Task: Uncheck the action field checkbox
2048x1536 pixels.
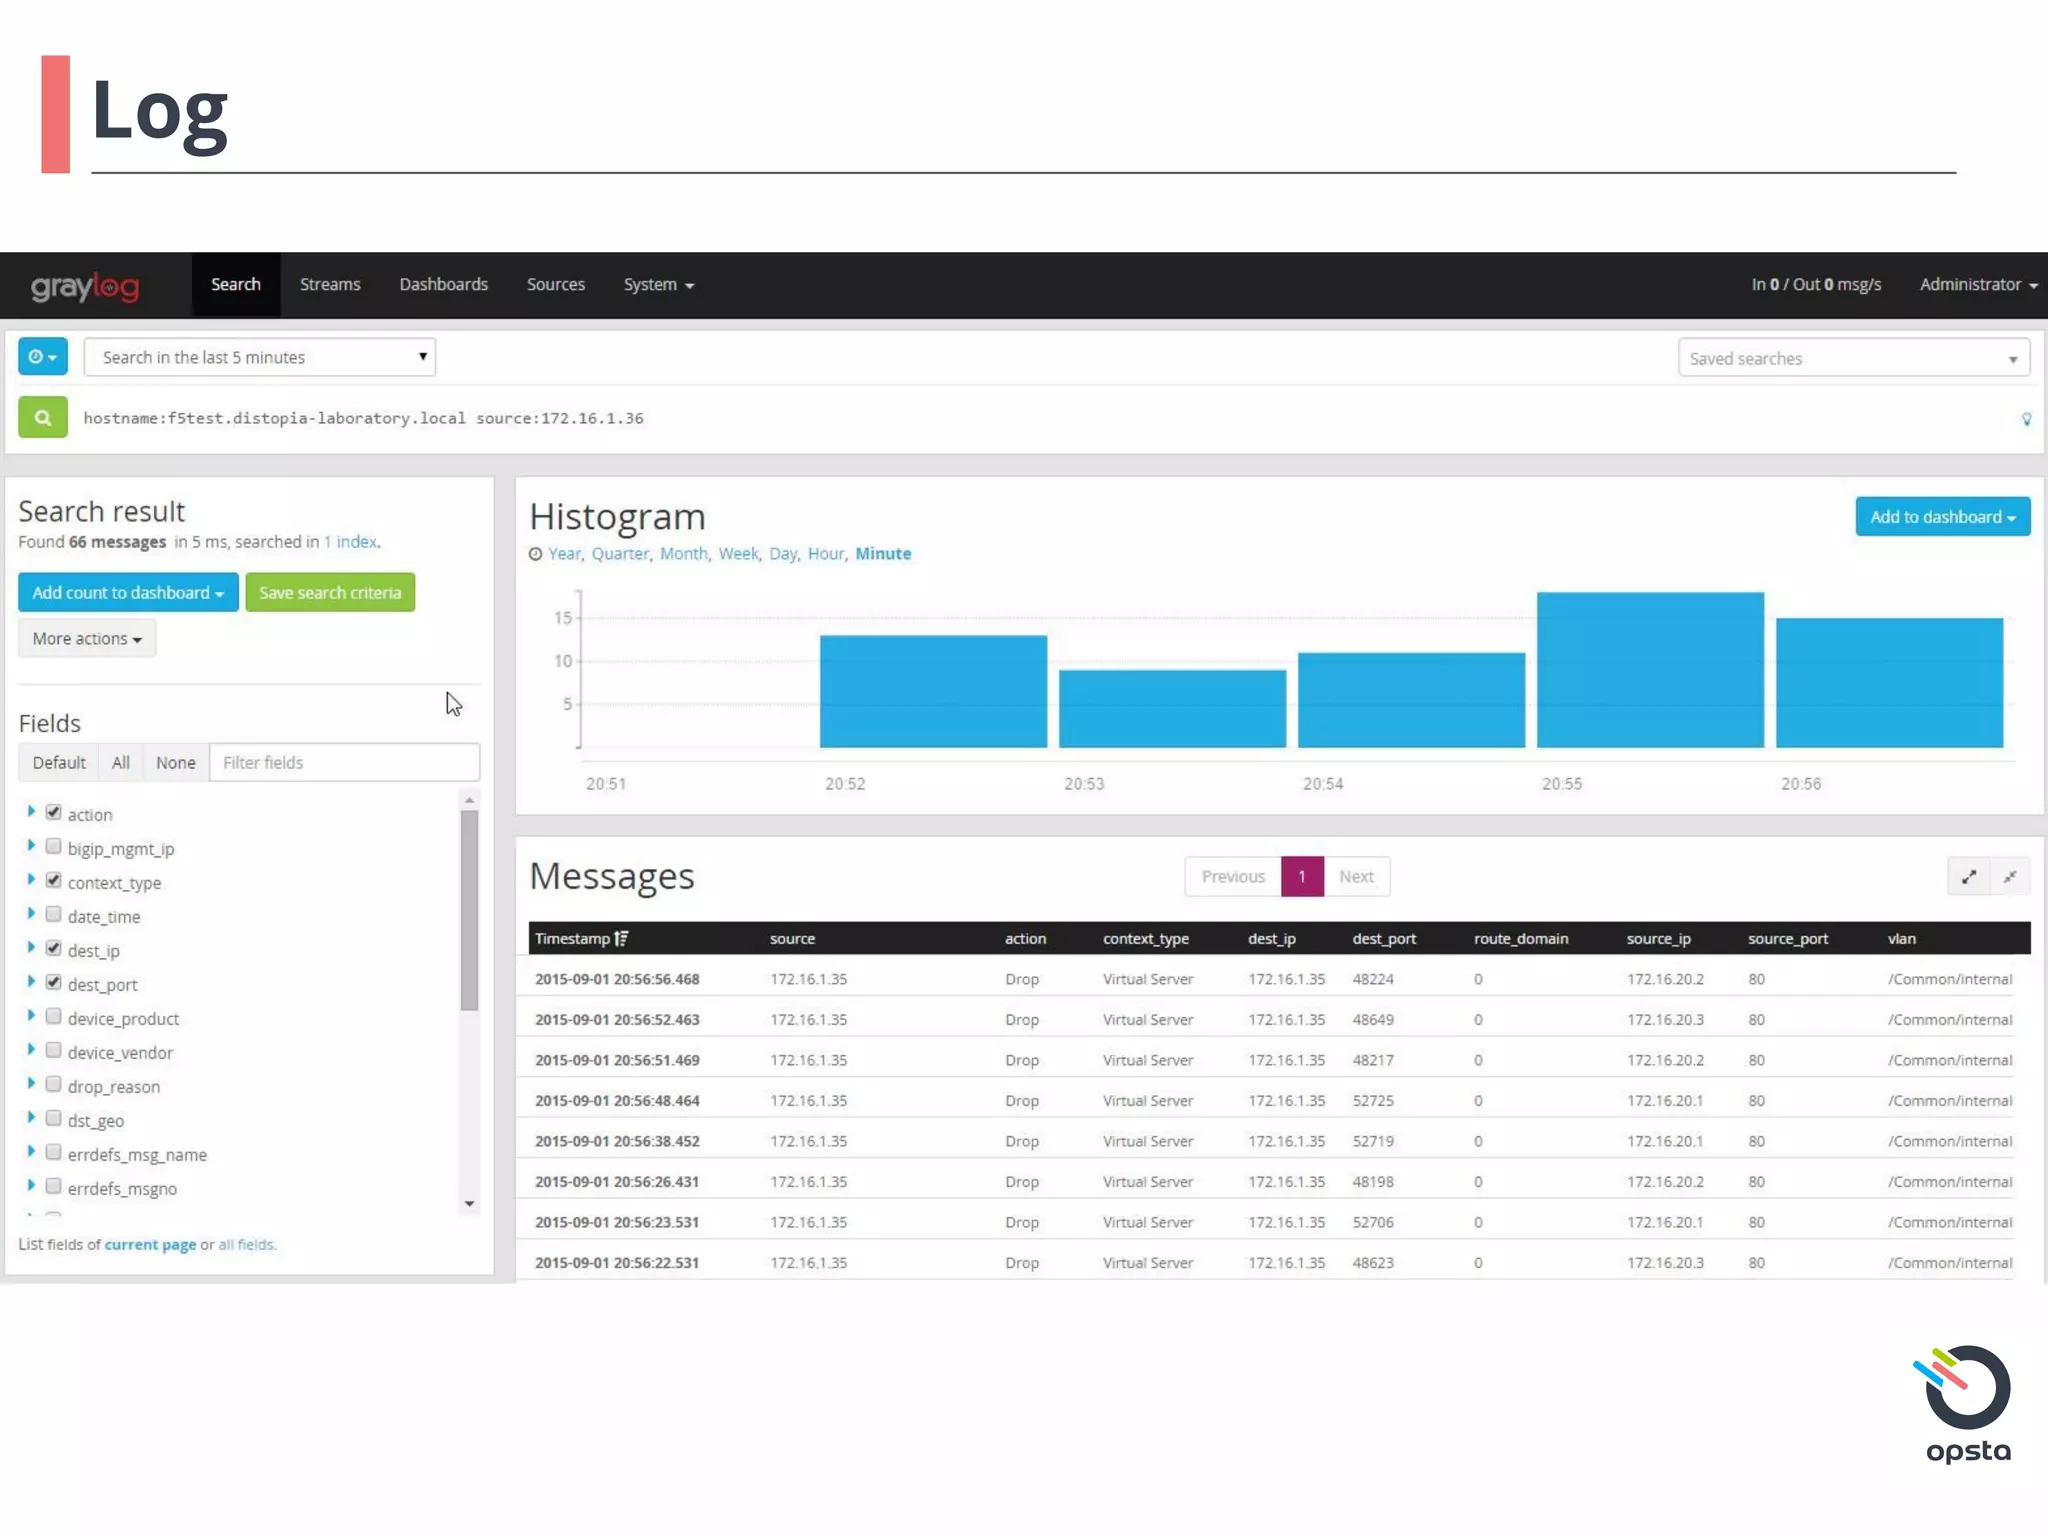Action: point(54,813)
